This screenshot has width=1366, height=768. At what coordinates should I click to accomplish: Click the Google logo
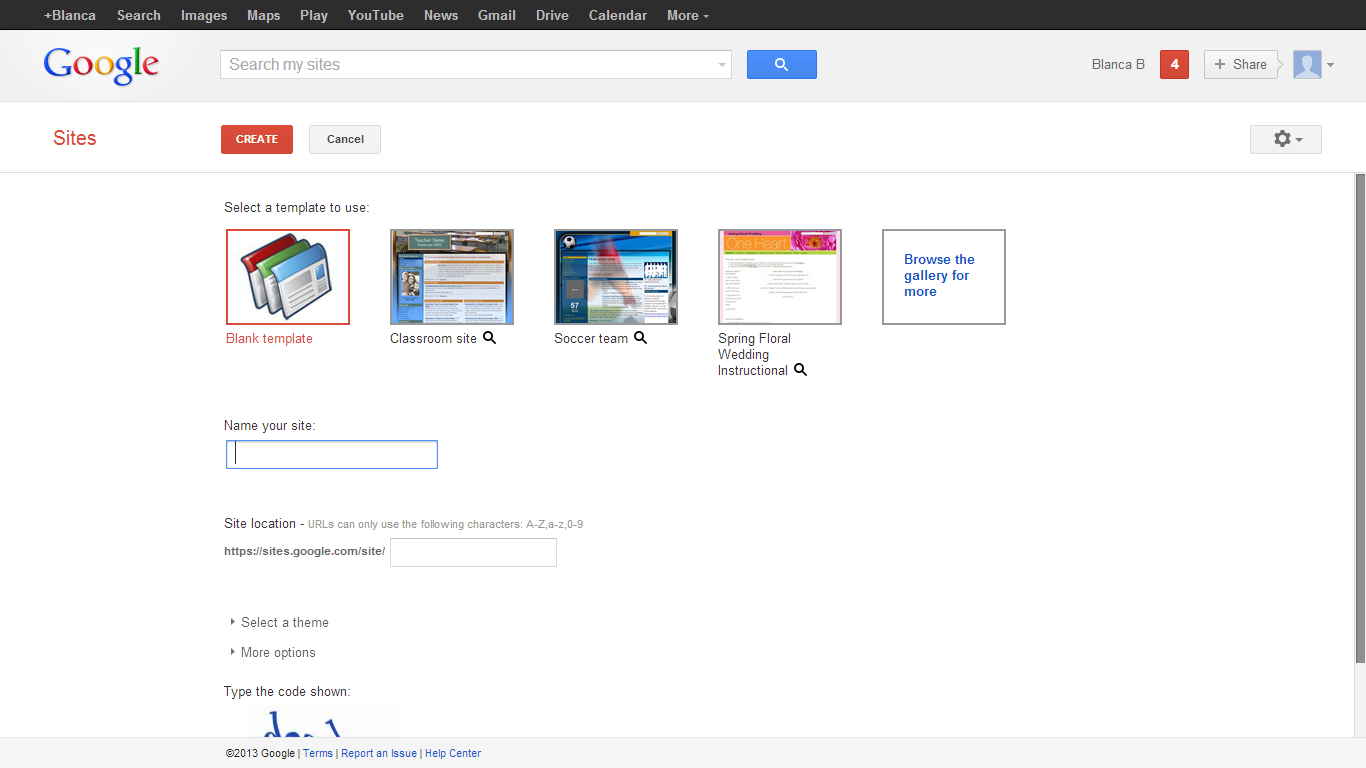(101, 65)
